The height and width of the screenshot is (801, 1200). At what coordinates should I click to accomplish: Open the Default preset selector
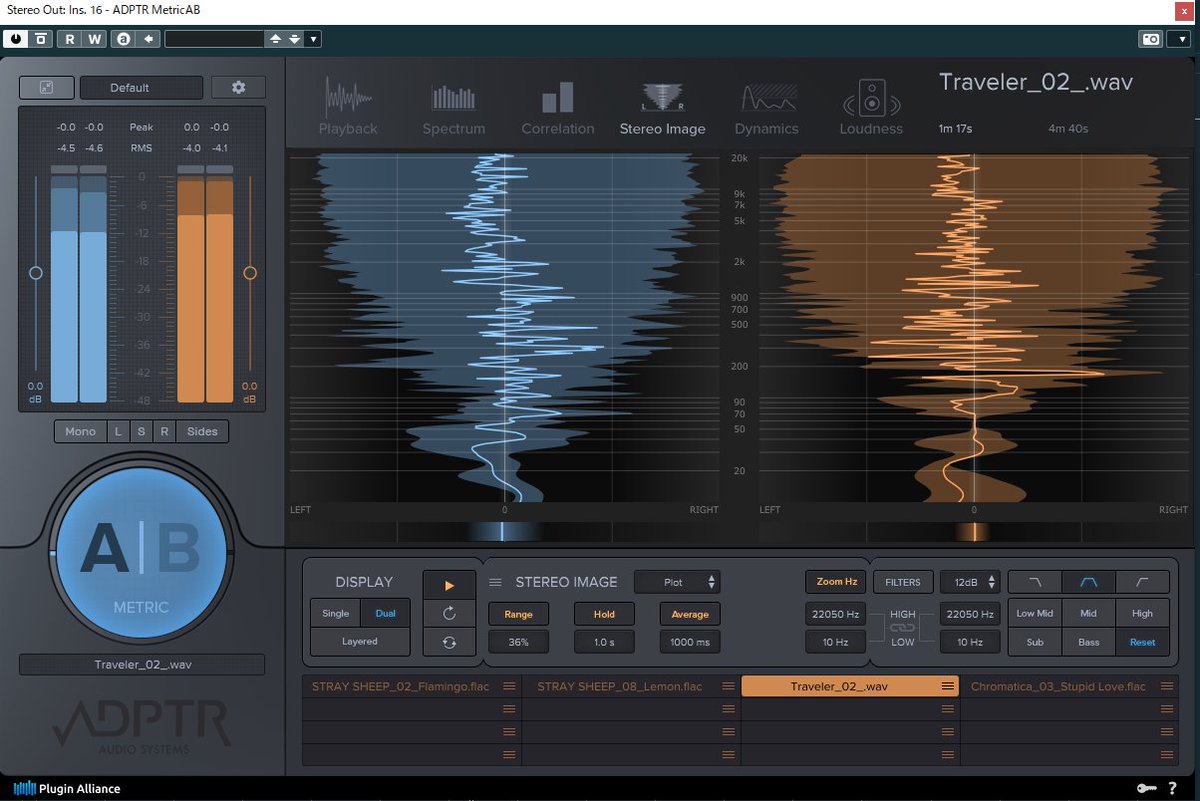coord(141,87)
